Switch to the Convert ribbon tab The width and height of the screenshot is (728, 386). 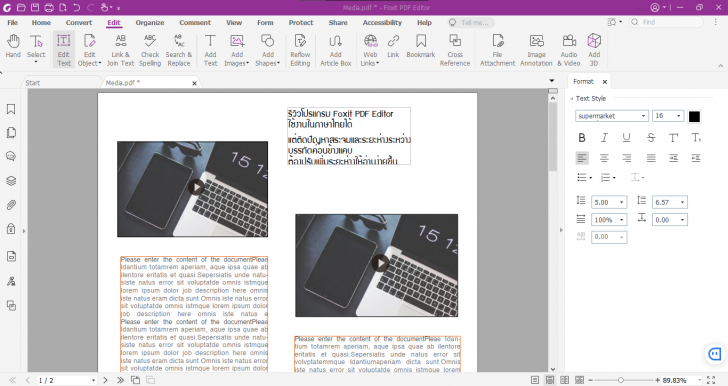tap(79, 22)
